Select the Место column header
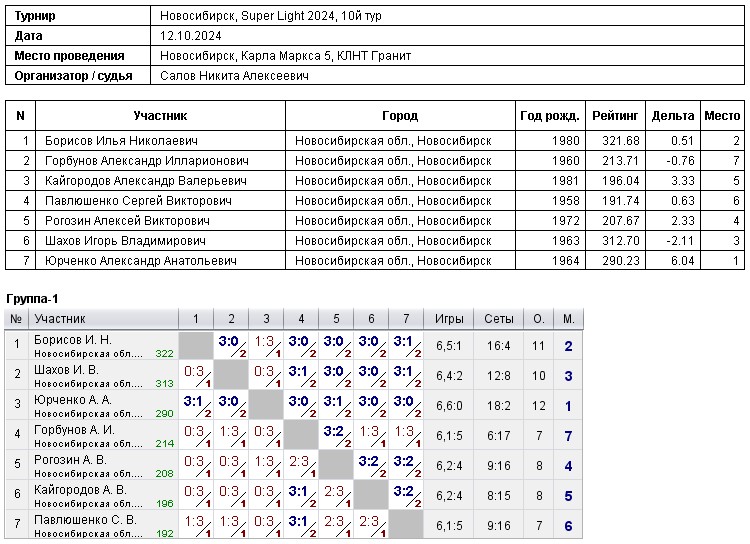This screenshot has height=544, width=750. 722,116
